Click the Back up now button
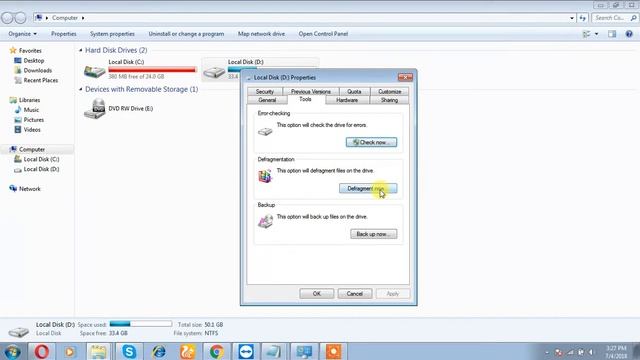This screenshot has width=640, height=360. pos(373,234)
